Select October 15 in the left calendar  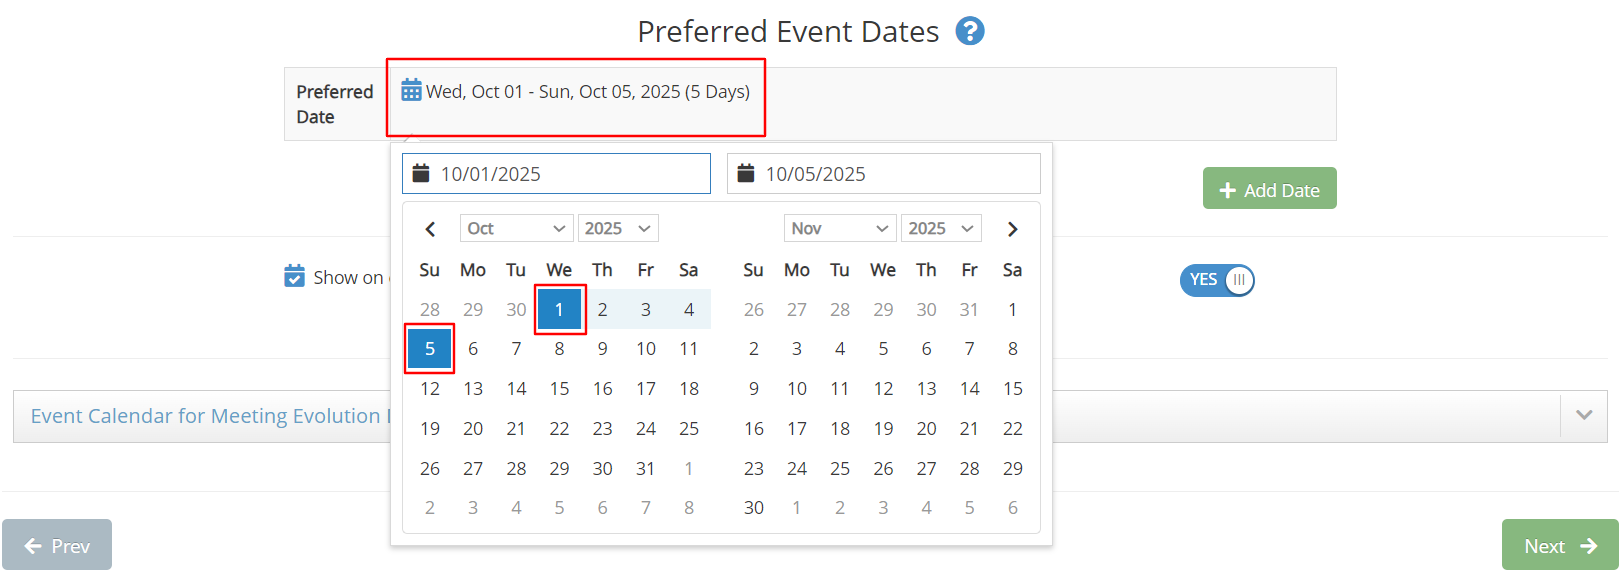pyautogui.click(x=559, y=388)
